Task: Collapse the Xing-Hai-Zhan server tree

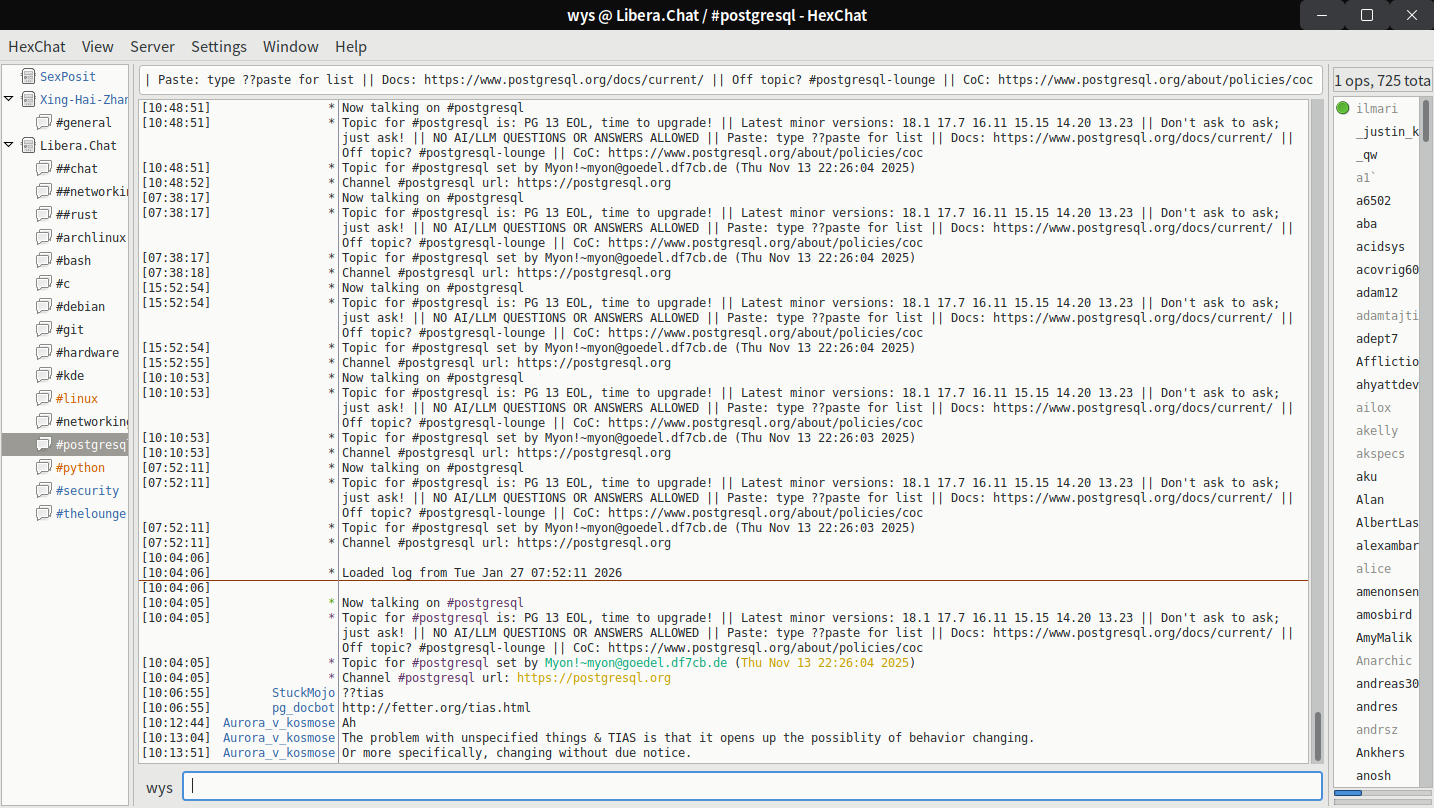Action: coord(9,99)
